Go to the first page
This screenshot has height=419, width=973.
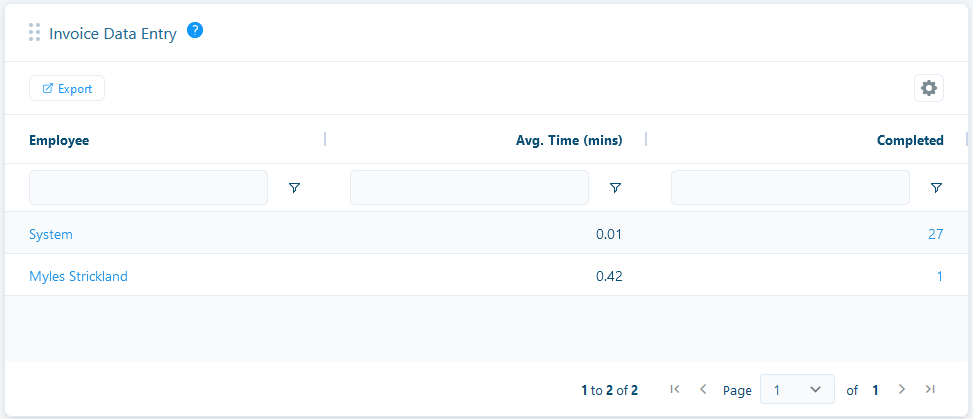[675, 389]
